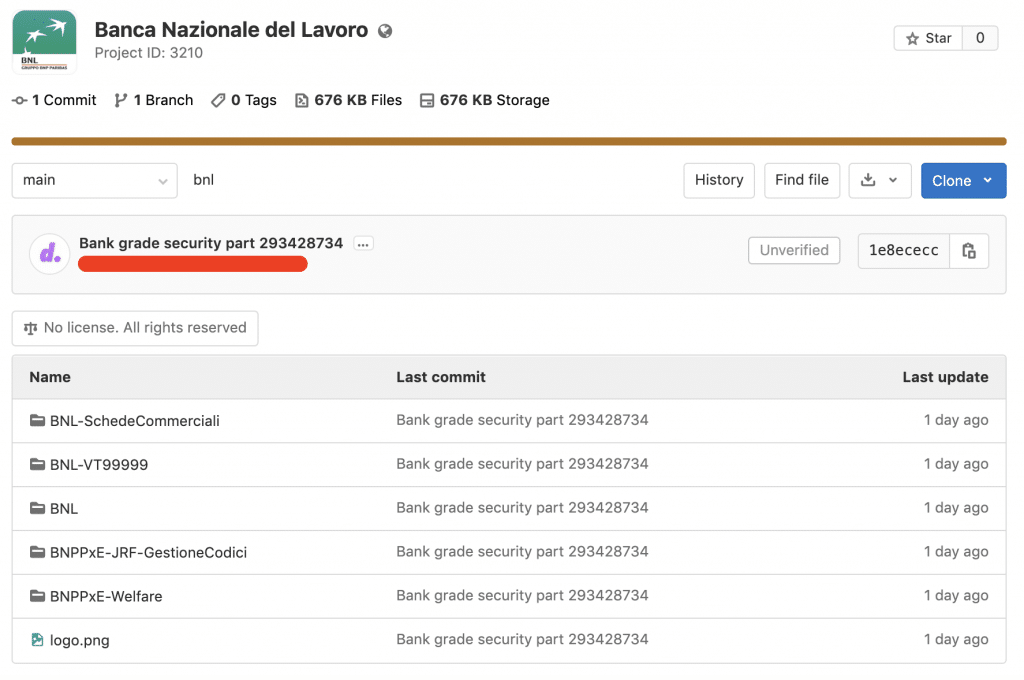Click the commit SHA 1e8ececc
Image resolution: width=1024 pixels, height=680 pixels.
pos(904,250)
